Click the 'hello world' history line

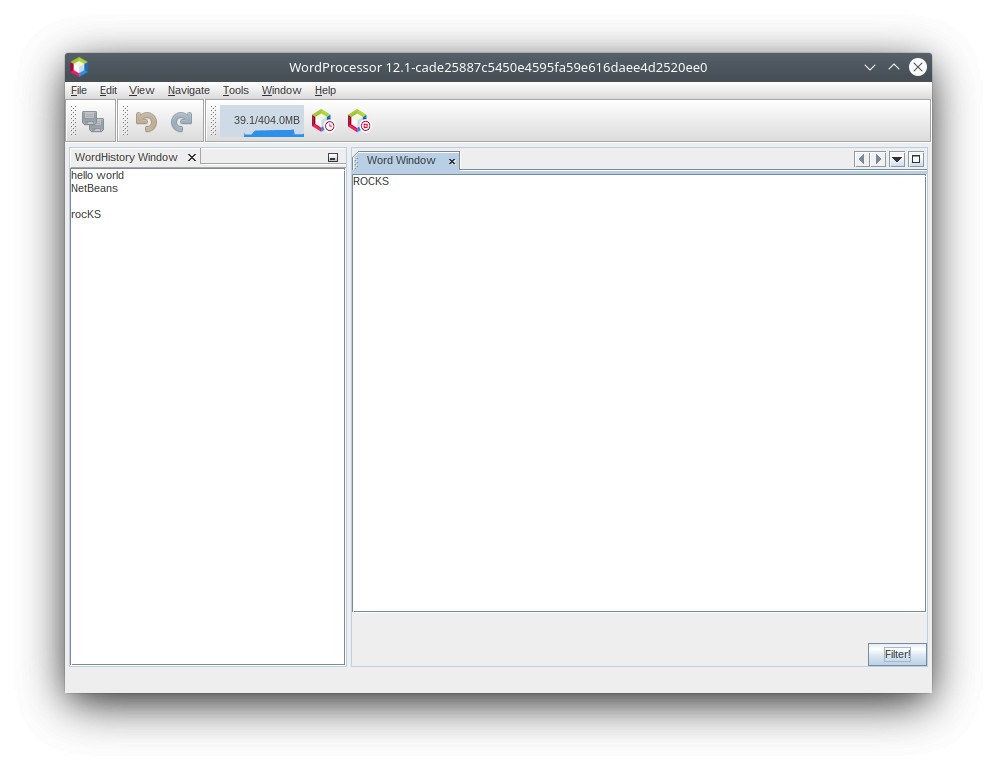(x=97, y=175)
